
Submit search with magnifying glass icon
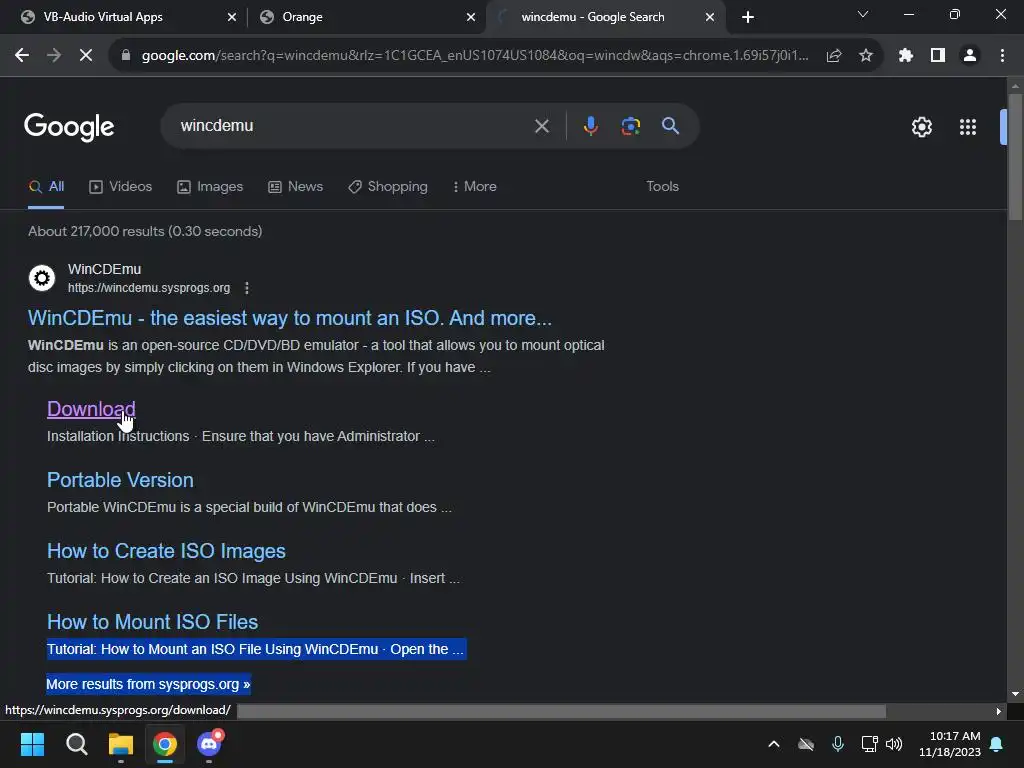pos(670,126)
